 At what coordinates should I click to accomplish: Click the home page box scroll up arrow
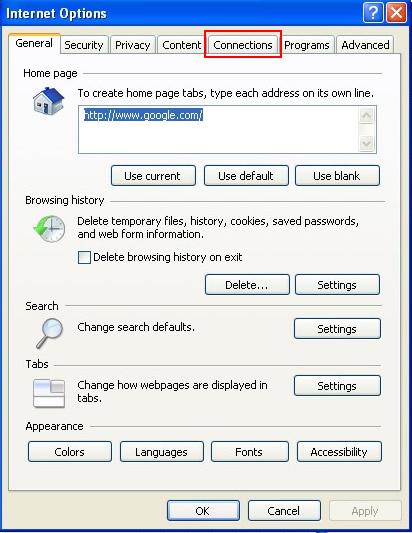coord(366,116)
